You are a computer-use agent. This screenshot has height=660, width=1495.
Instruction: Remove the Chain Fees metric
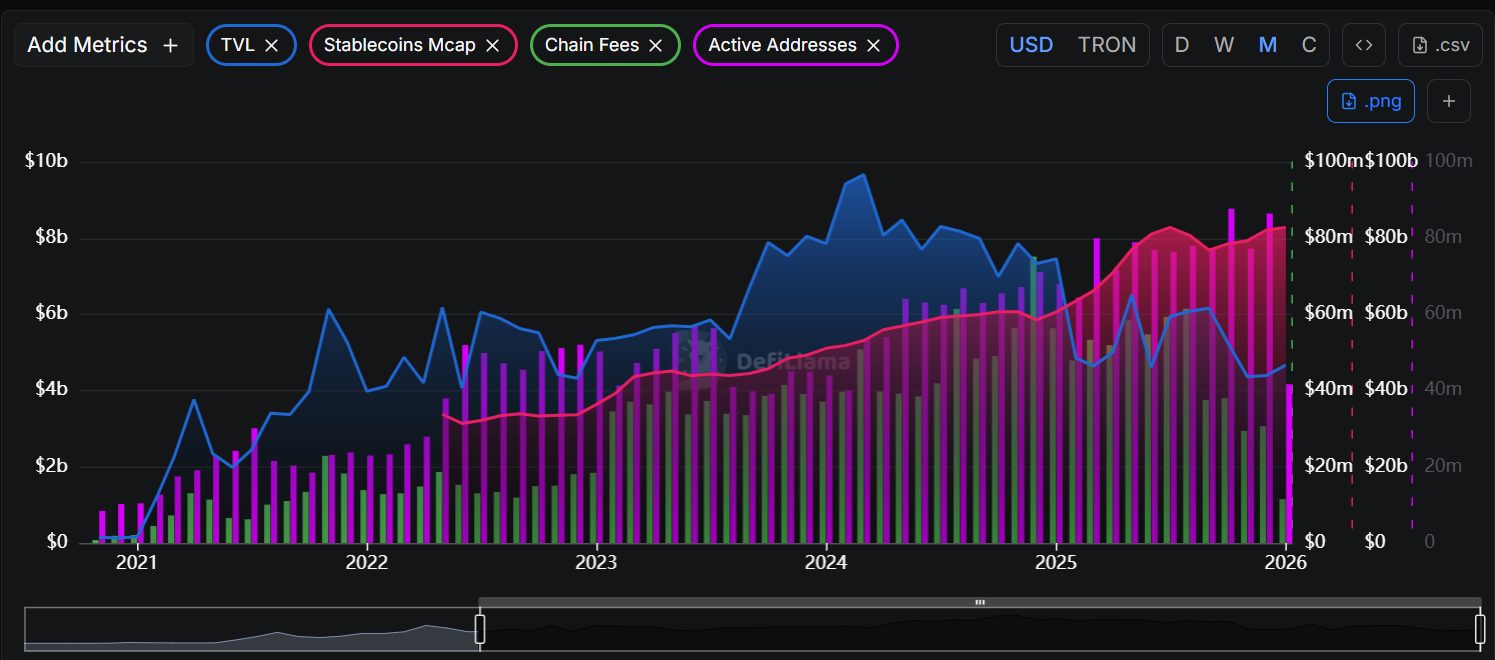tap(656, 45)
